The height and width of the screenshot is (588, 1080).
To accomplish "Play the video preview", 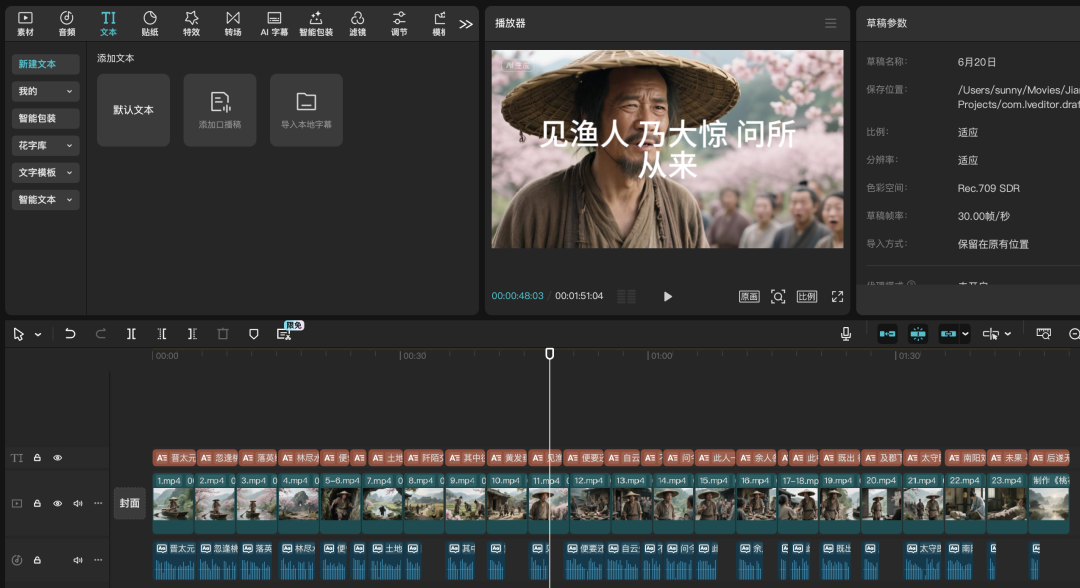I will tap(667, 297).
